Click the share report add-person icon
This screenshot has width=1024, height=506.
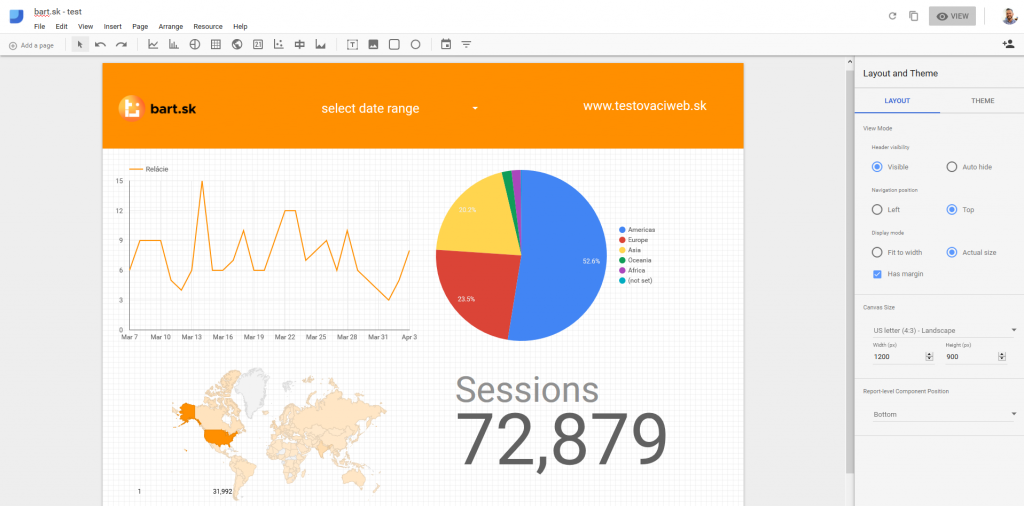coord(1007,45)
